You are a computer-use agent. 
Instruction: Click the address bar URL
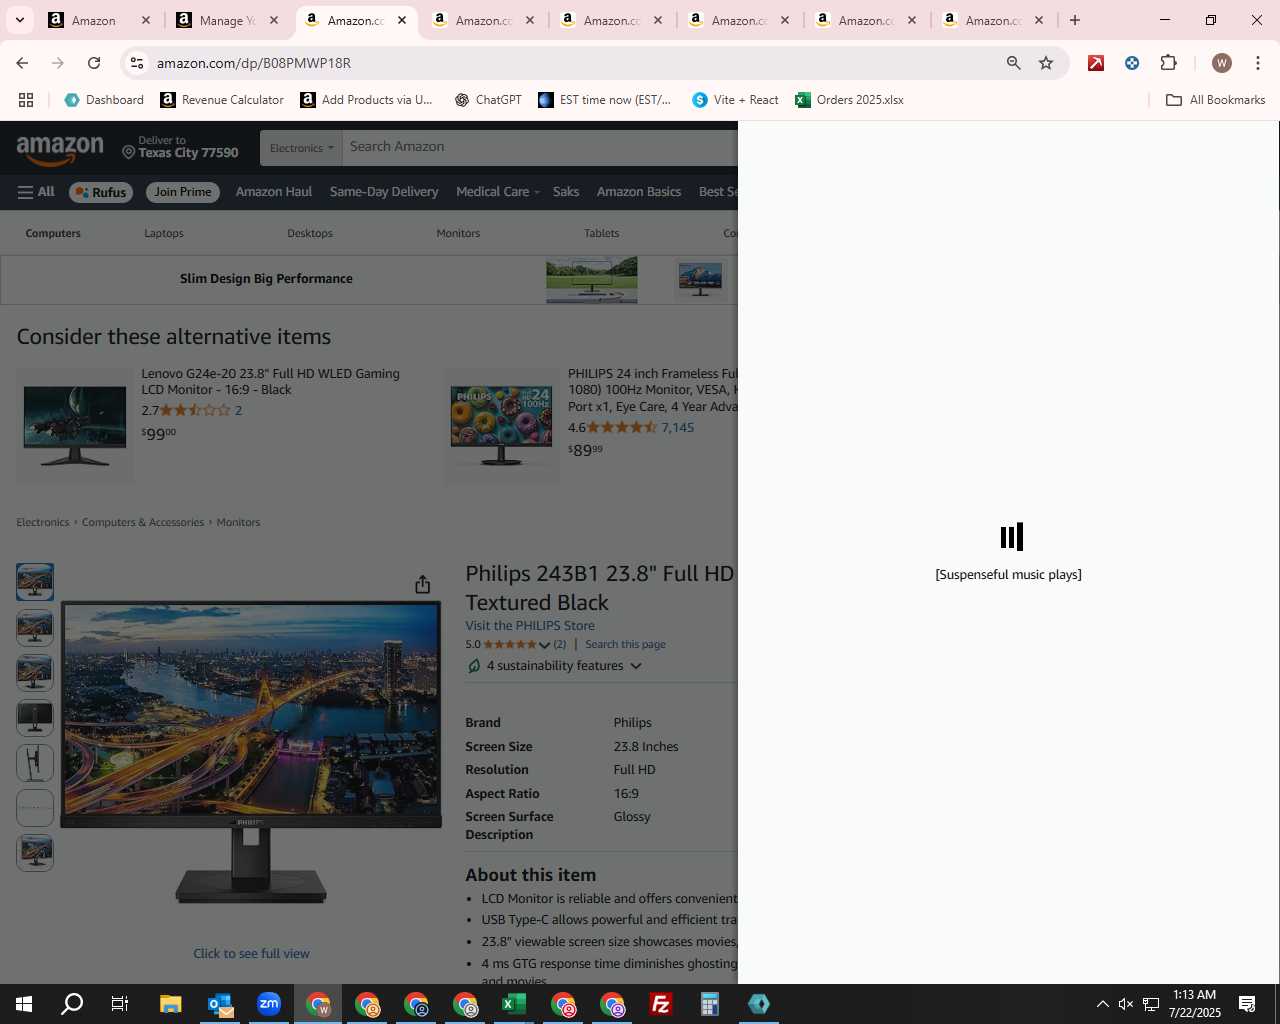[x=254, y=63]
